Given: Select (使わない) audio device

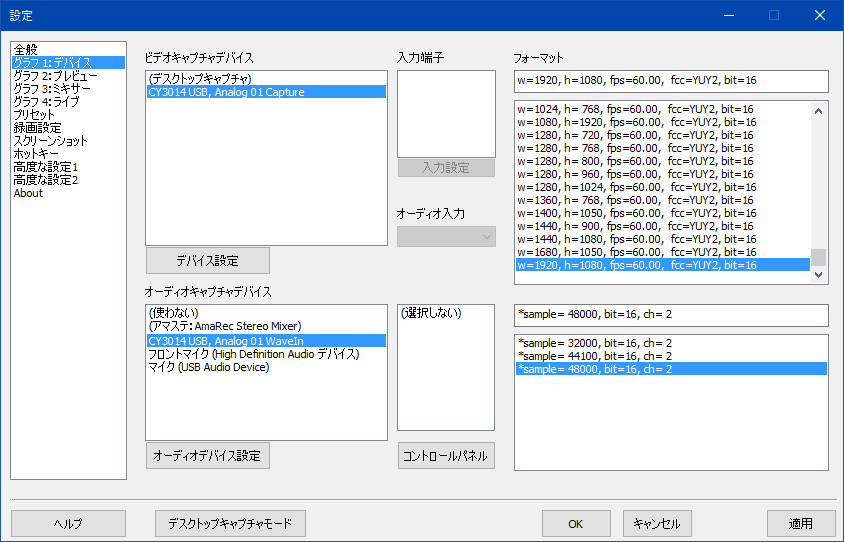Looking at the screenshot, I should tap(266, 313).
